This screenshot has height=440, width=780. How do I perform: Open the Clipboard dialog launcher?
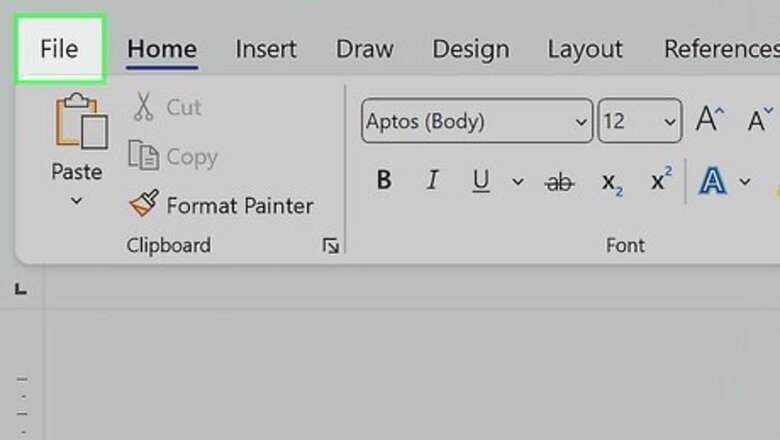pos(331,246)
